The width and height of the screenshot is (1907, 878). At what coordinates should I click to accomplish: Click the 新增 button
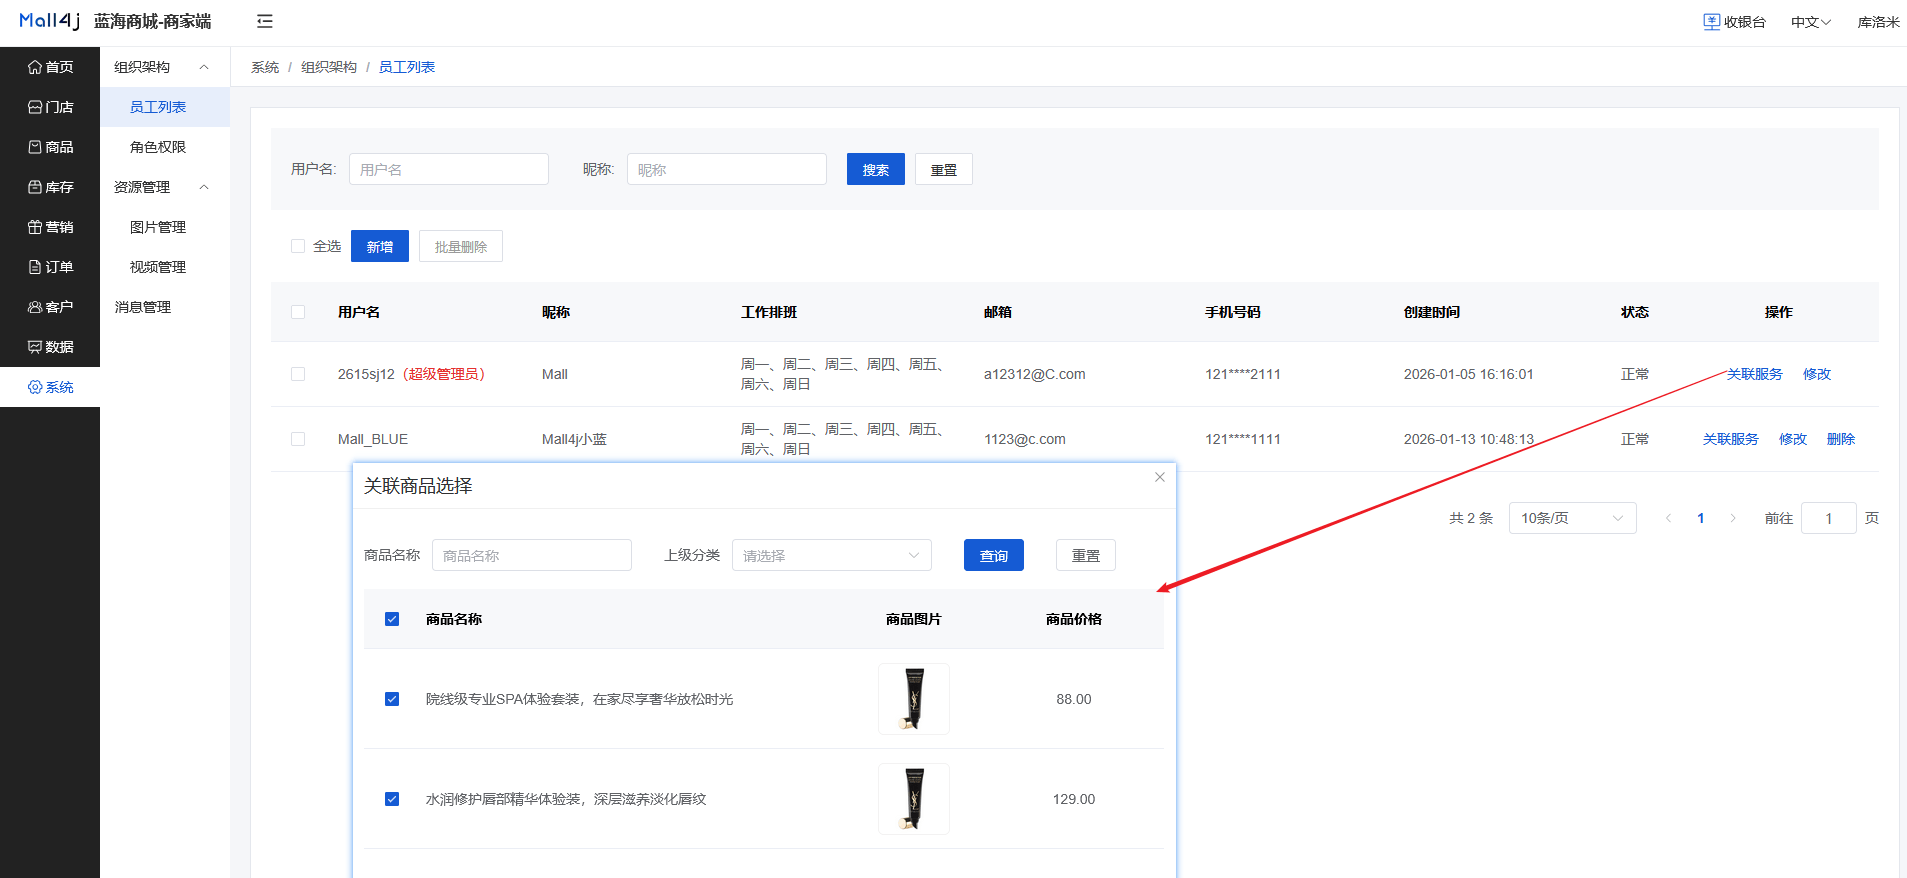(380, 246)
